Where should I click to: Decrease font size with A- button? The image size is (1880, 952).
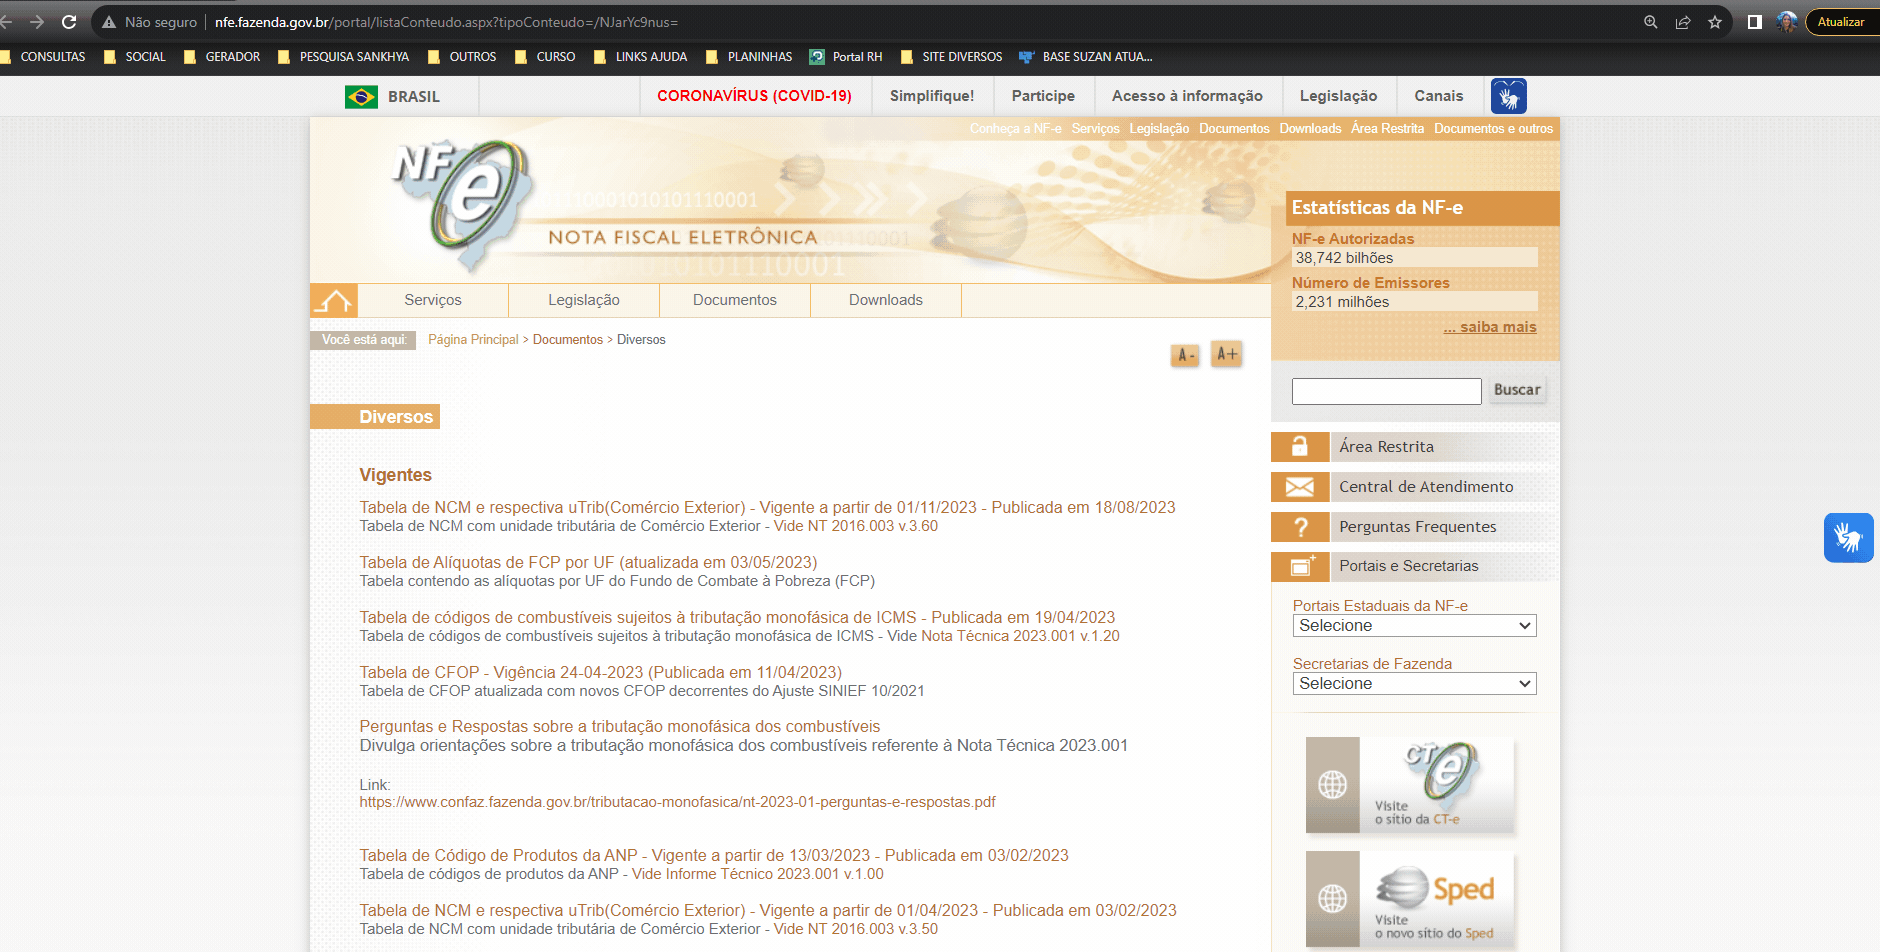[1185, 355]
